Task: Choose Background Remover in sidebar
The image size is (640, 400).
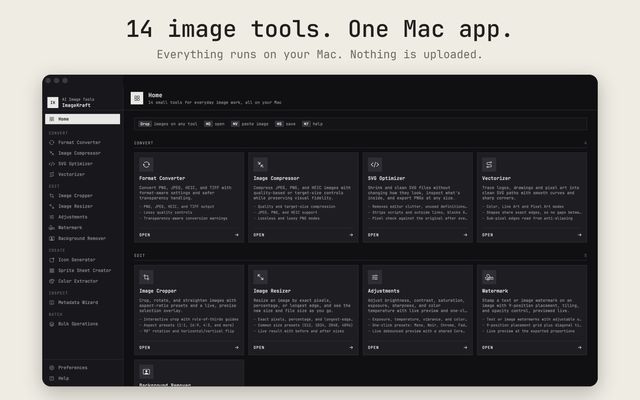Action: coord(82,238)
